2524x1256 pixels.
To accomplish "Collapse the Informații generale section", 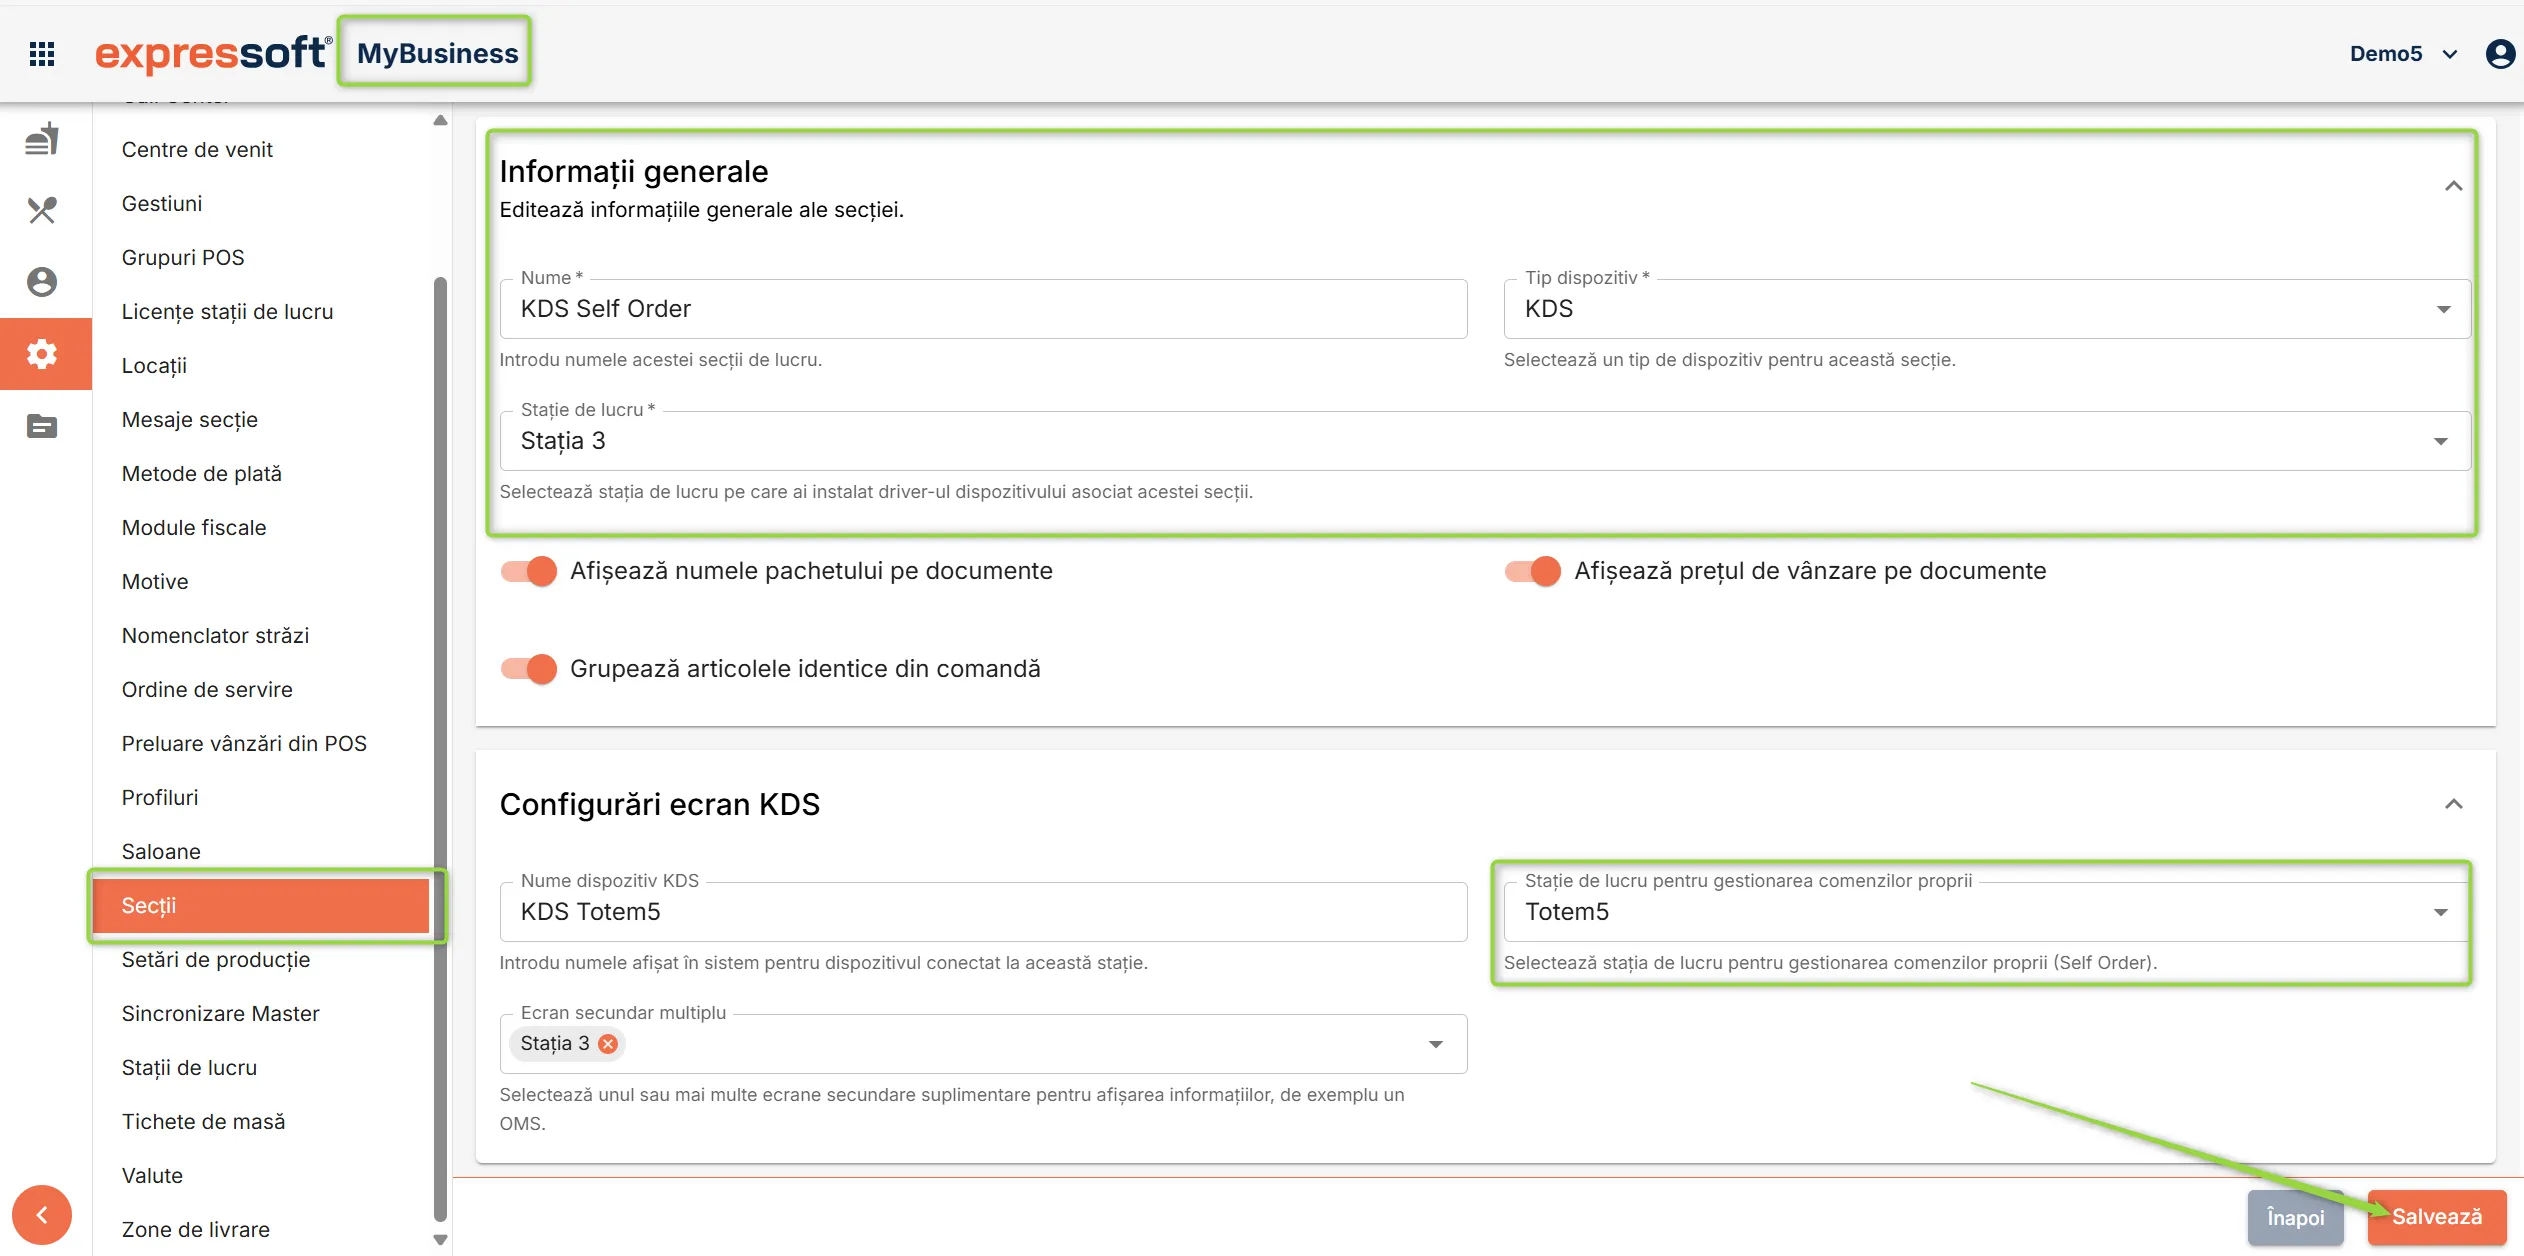I will [2454, 186].
